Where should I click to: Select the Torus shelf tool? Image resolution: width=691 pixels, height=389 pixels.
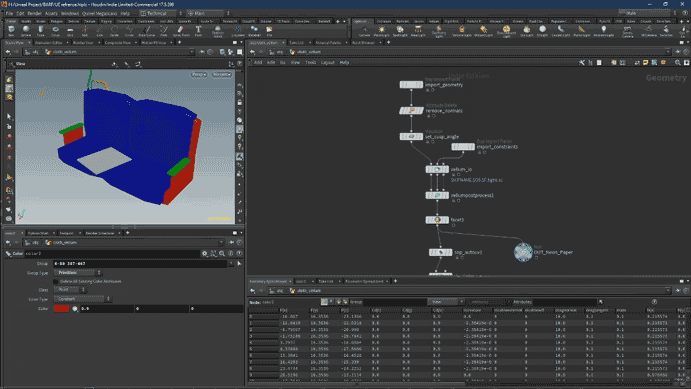click(x=55, y=30)
